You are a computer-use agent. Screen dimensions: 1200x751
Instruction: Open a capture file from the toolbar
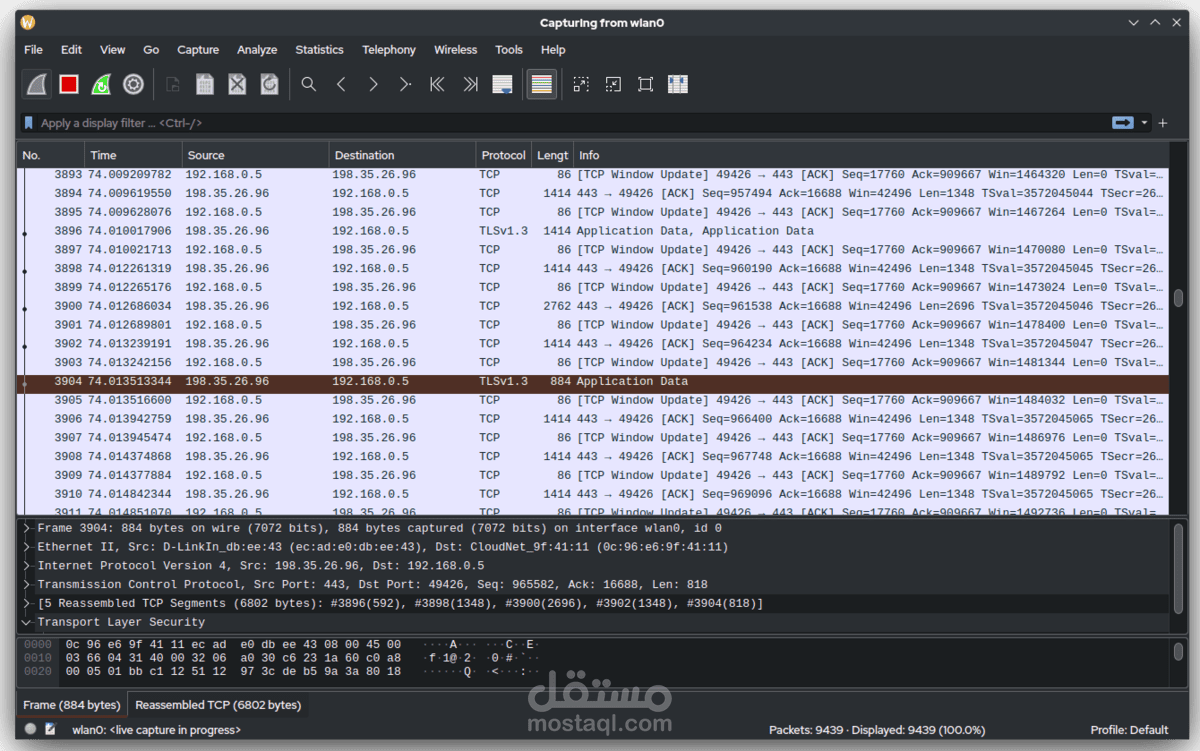[x=173, y=85]
